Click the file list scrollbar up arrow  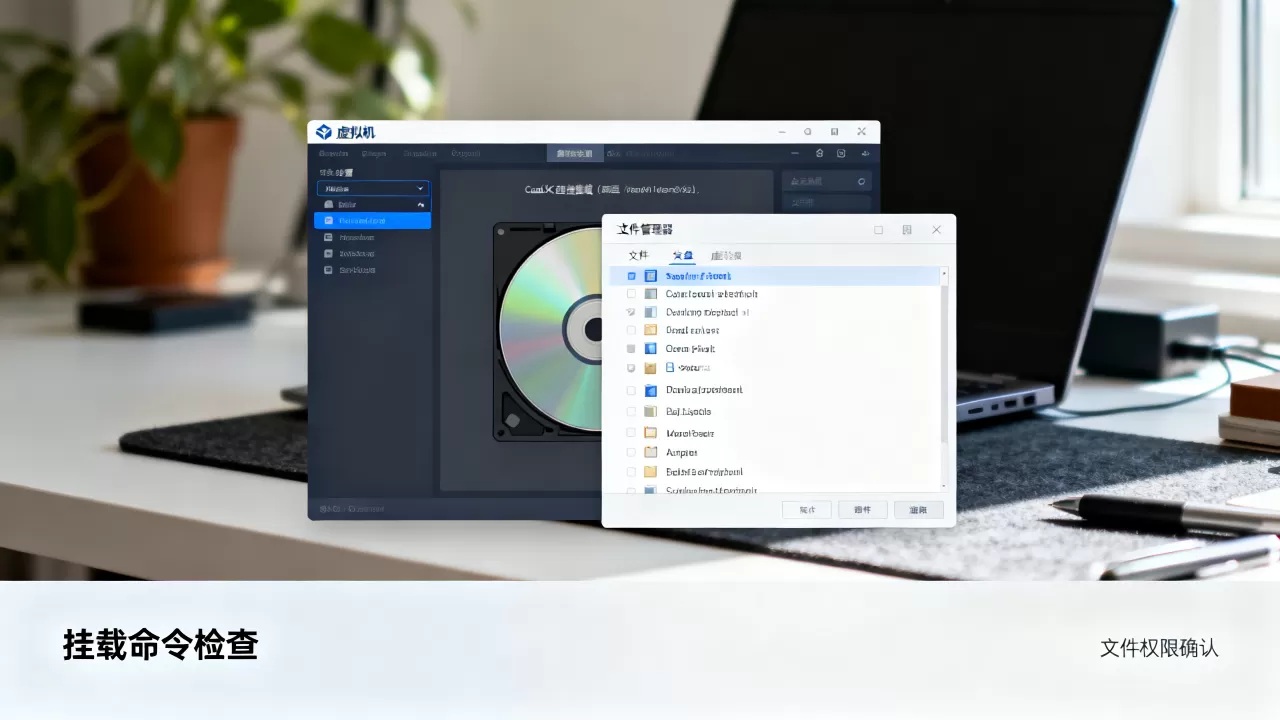point(944,273)
